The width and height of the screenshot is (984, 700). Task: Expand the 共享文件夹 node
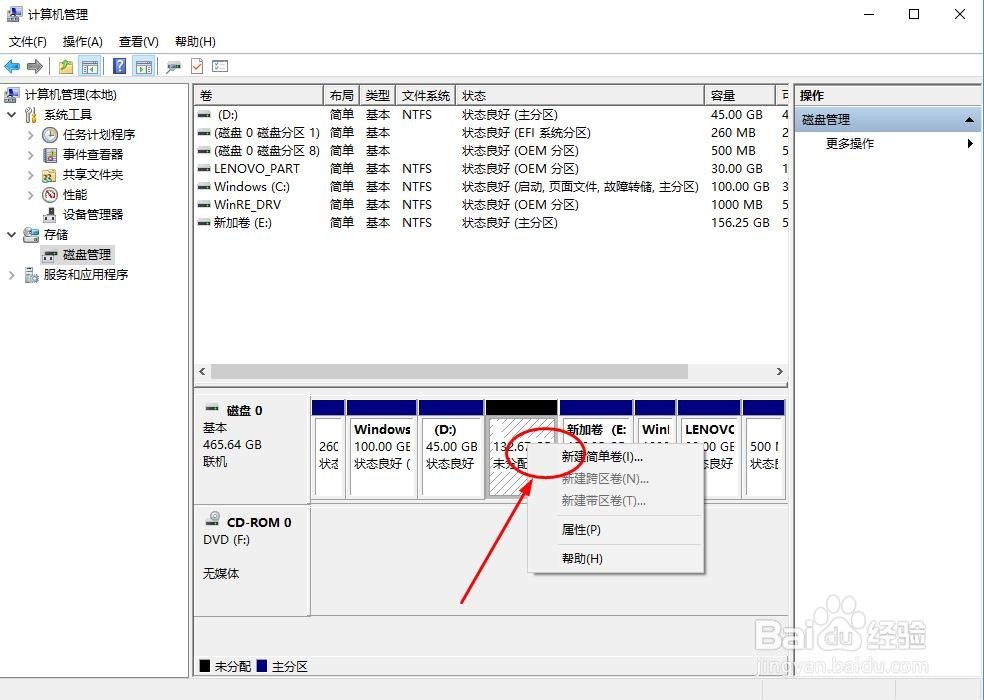coord(31,175)
